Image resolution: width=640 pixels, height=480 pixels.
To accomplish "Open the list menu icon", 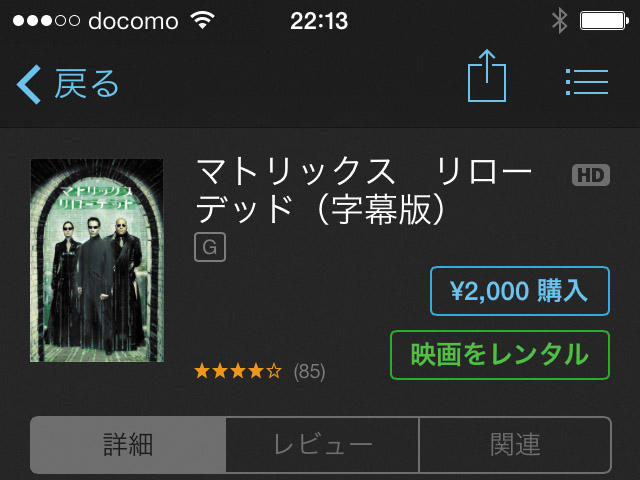I will (x=587, y=82).
